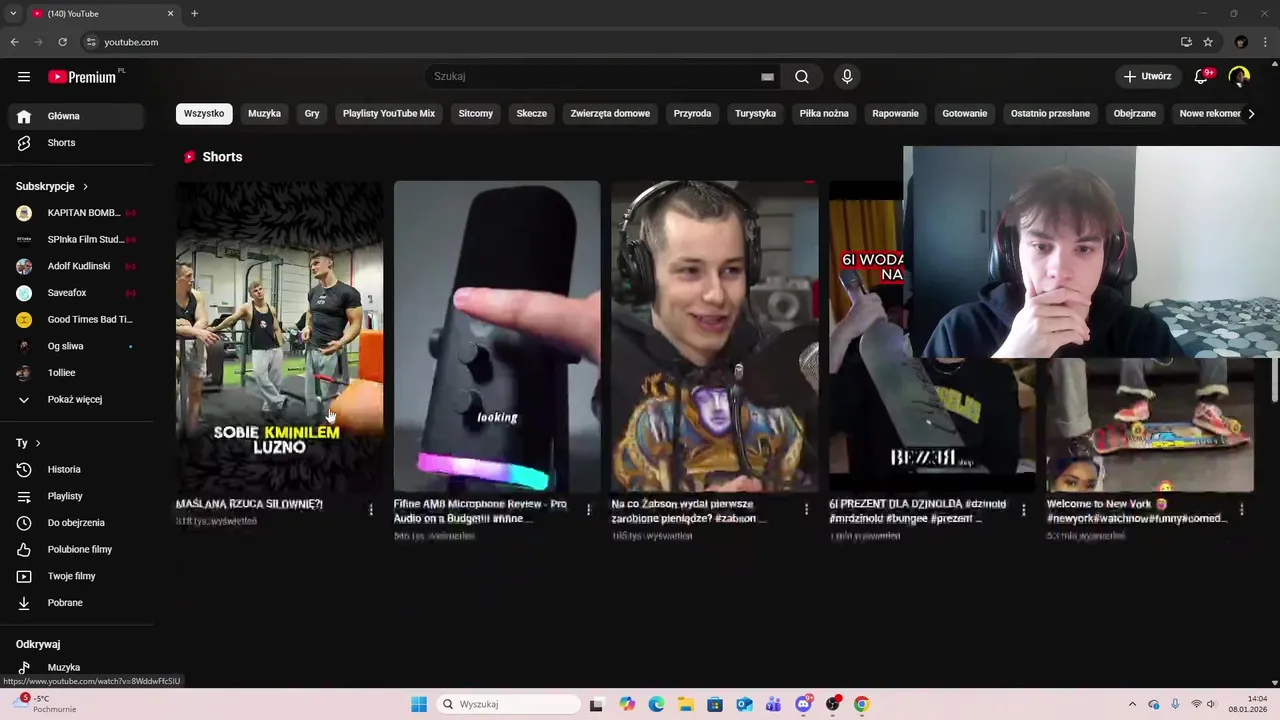Open File Explorer from taskbar
1280x720 pixels.
coord(685,704)
